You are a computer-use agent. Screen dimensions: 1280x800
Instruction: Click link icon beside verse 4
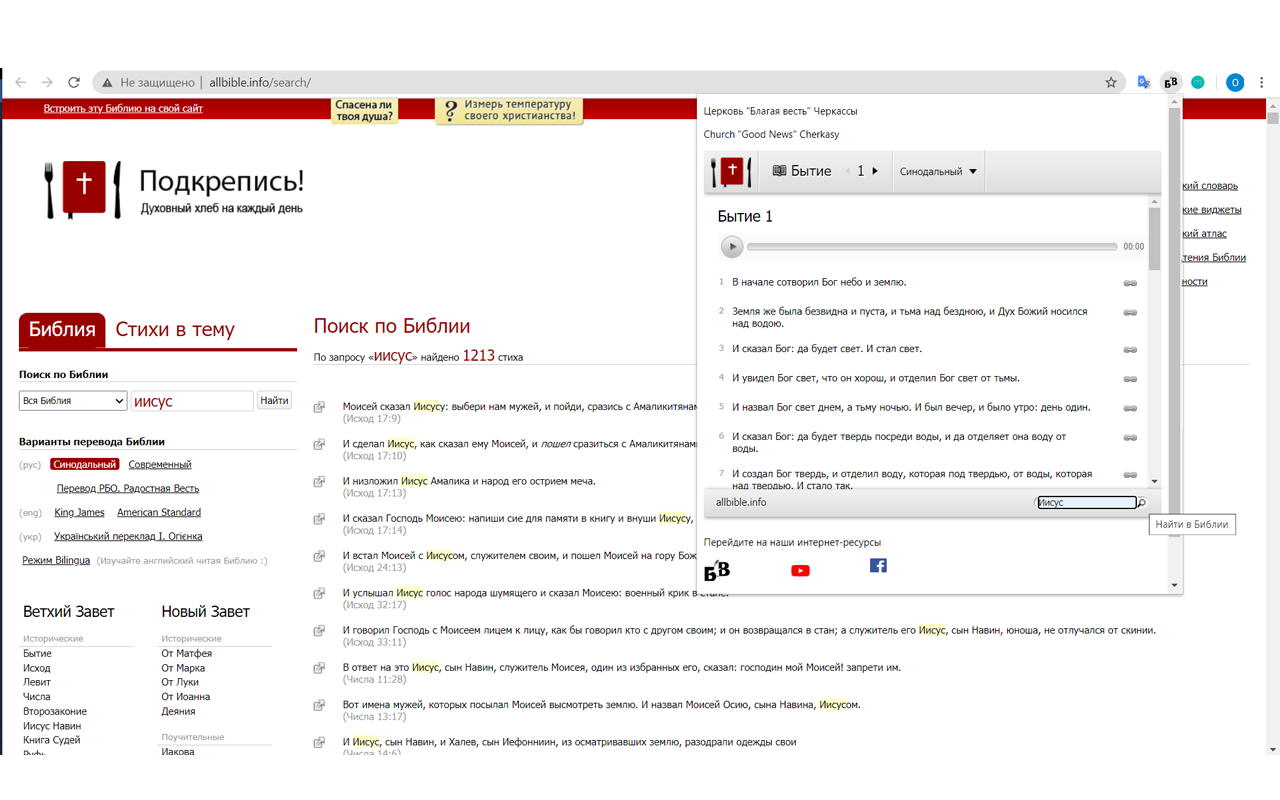pos(1130,379)
